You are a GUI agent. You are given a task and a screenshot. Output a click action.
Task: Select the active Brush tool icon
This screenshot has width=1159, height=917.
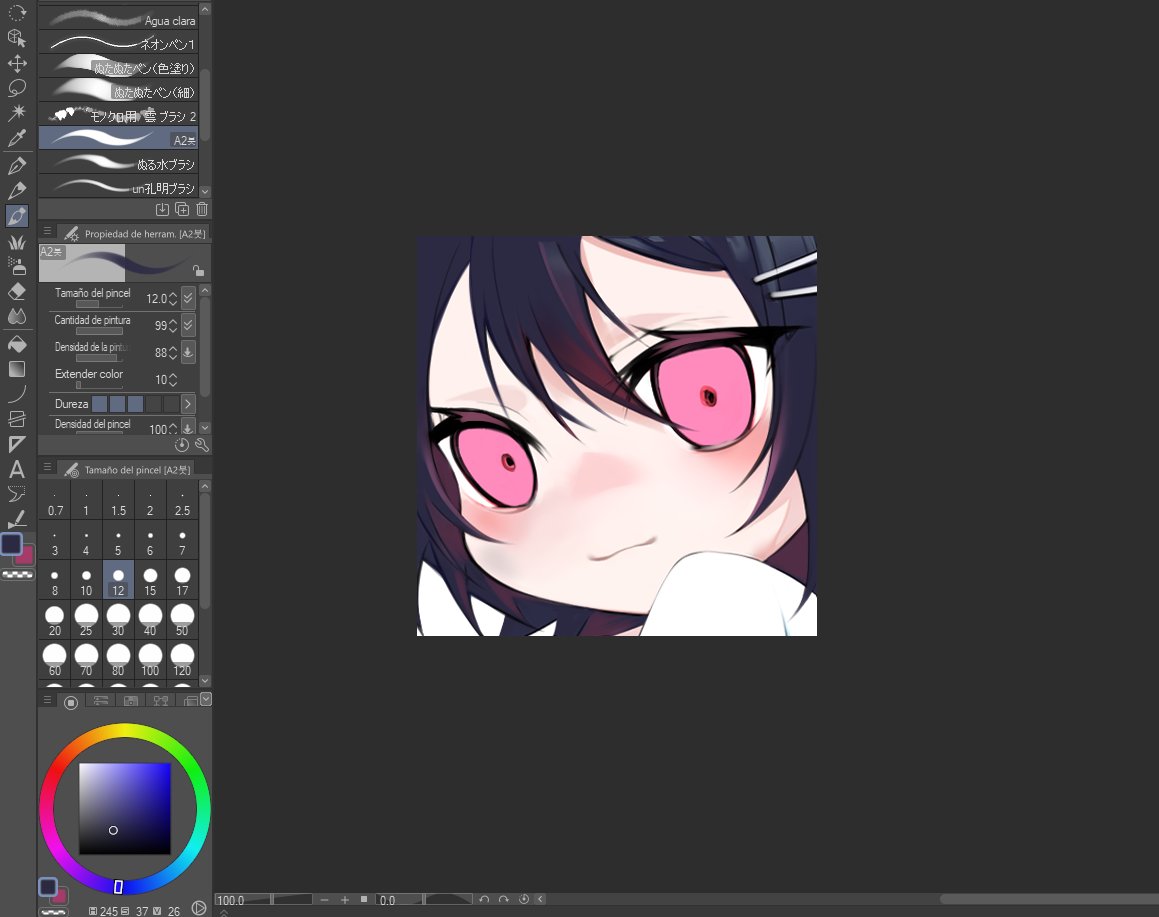click(16, 216)
